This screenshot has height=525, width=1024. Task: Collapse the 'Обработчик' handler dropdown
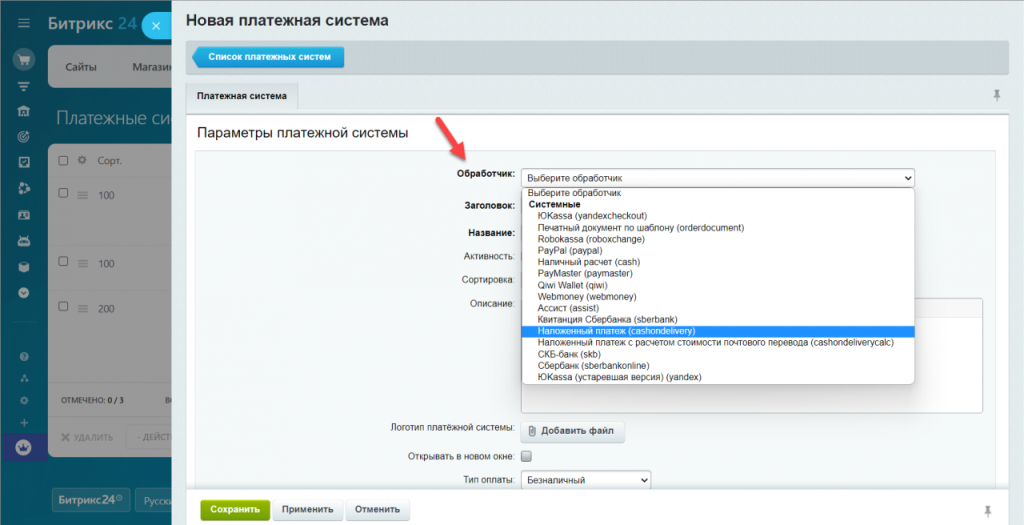click(717, 177)
